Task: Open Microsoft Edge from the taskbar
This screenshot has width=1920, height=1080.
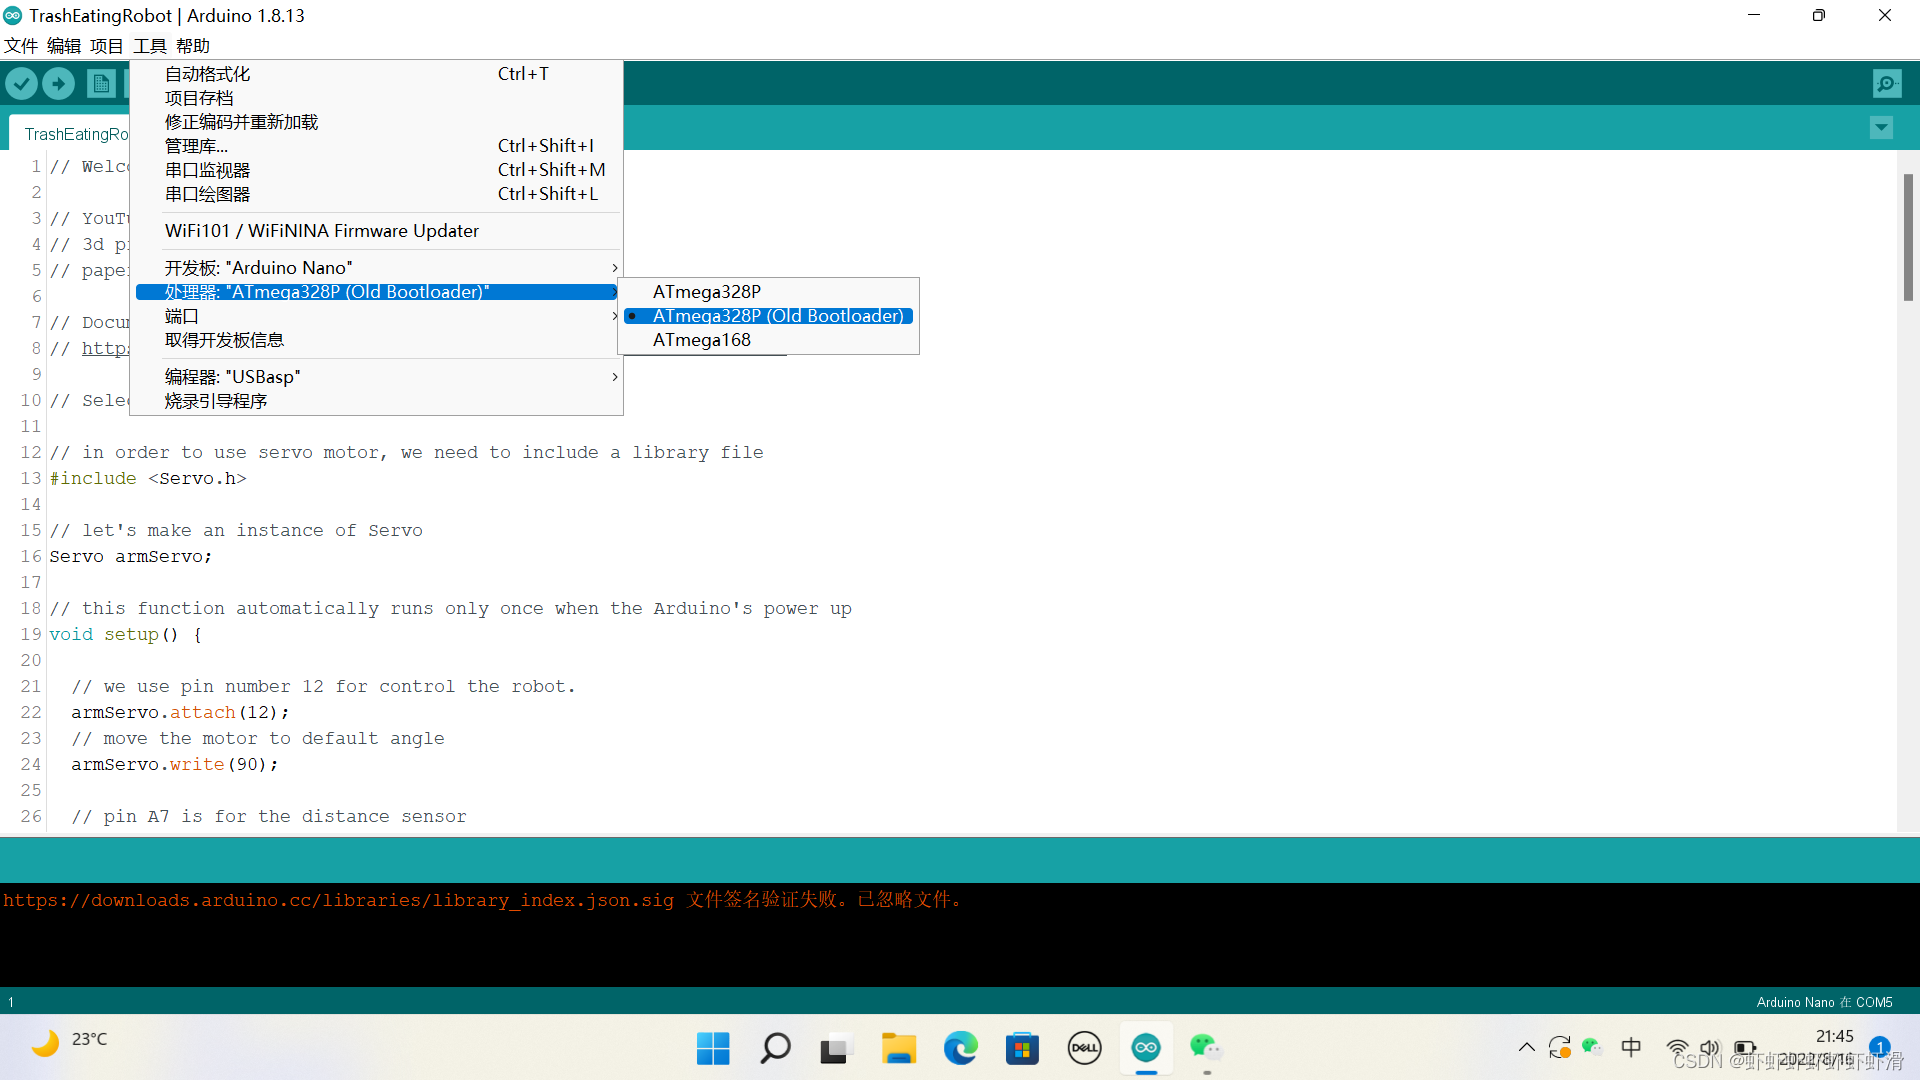Action: pyautogui.click(x=960, y=1048)
